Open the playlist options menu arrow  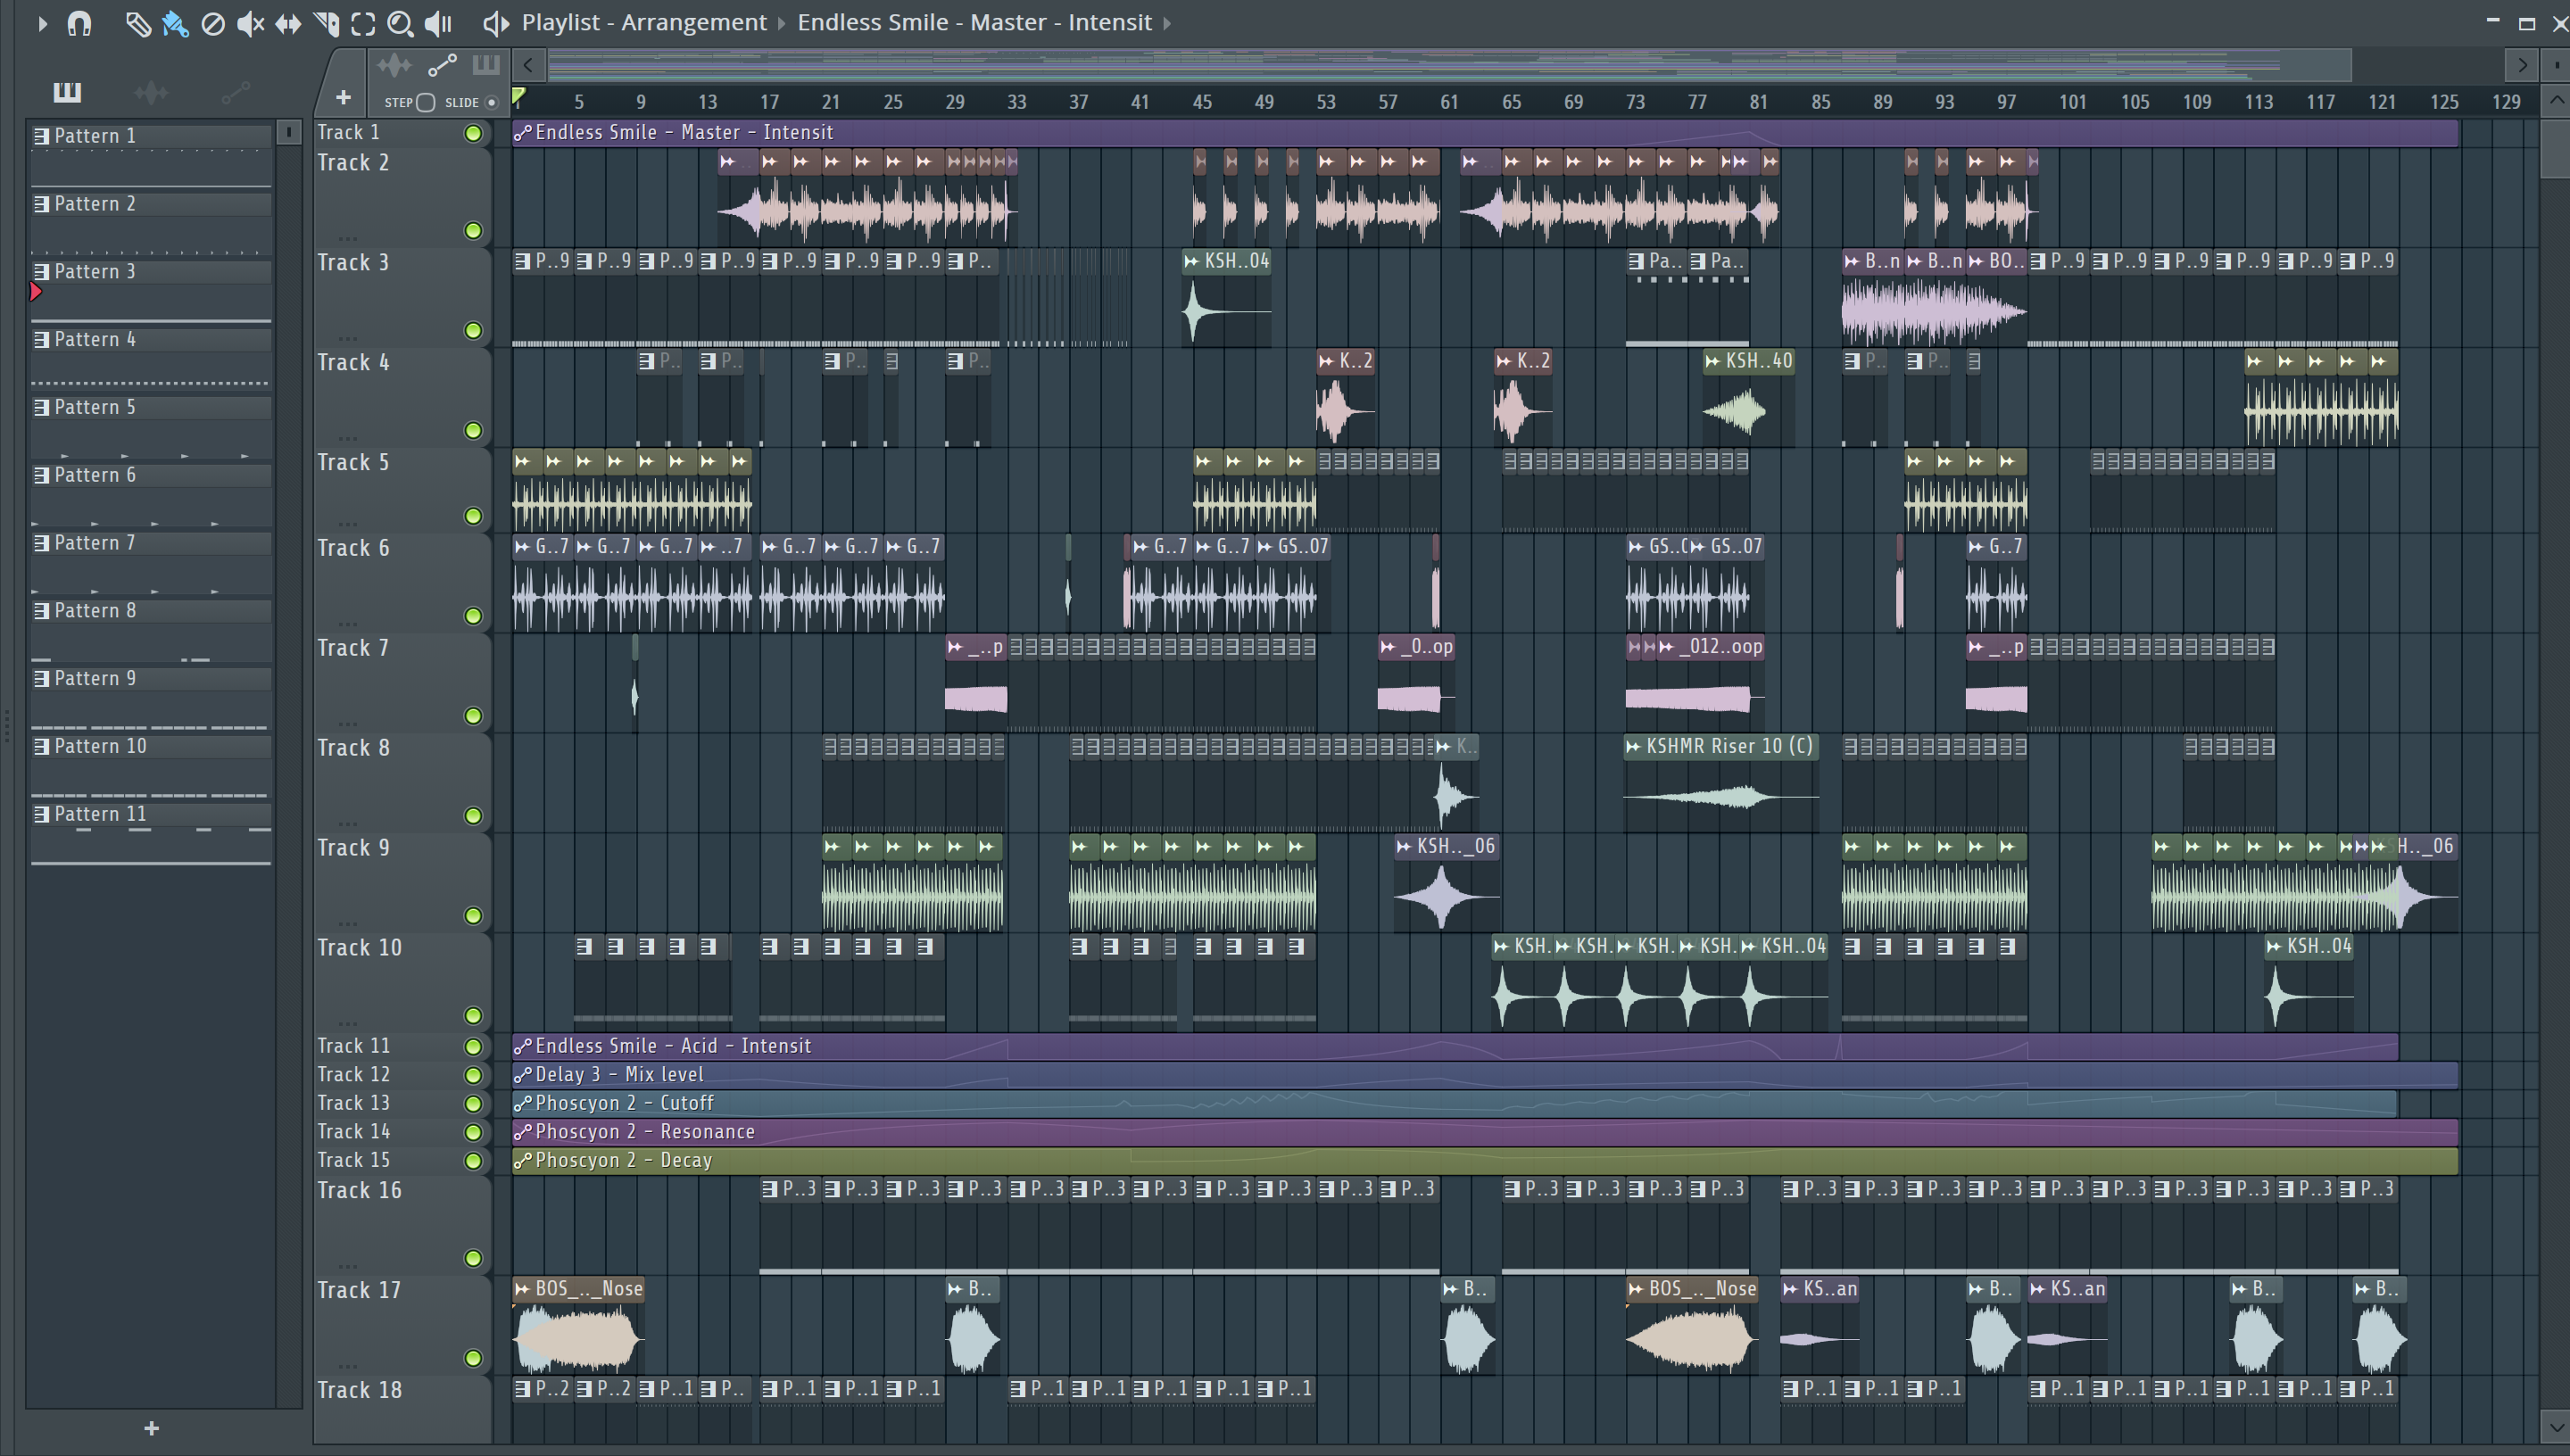click(x=41, y=22)
